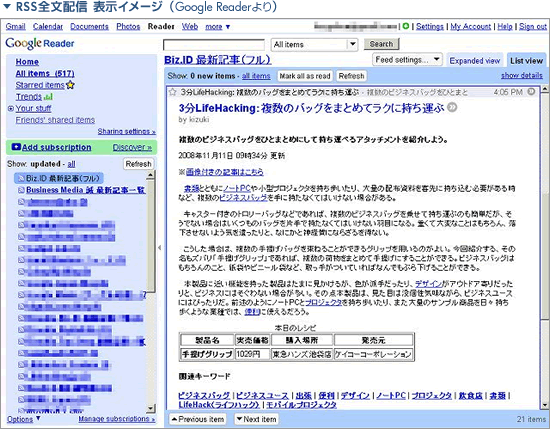Image resolution: width=550 pixels, height=429 pixels.
Task: Open Trends link
Action: 29,96
